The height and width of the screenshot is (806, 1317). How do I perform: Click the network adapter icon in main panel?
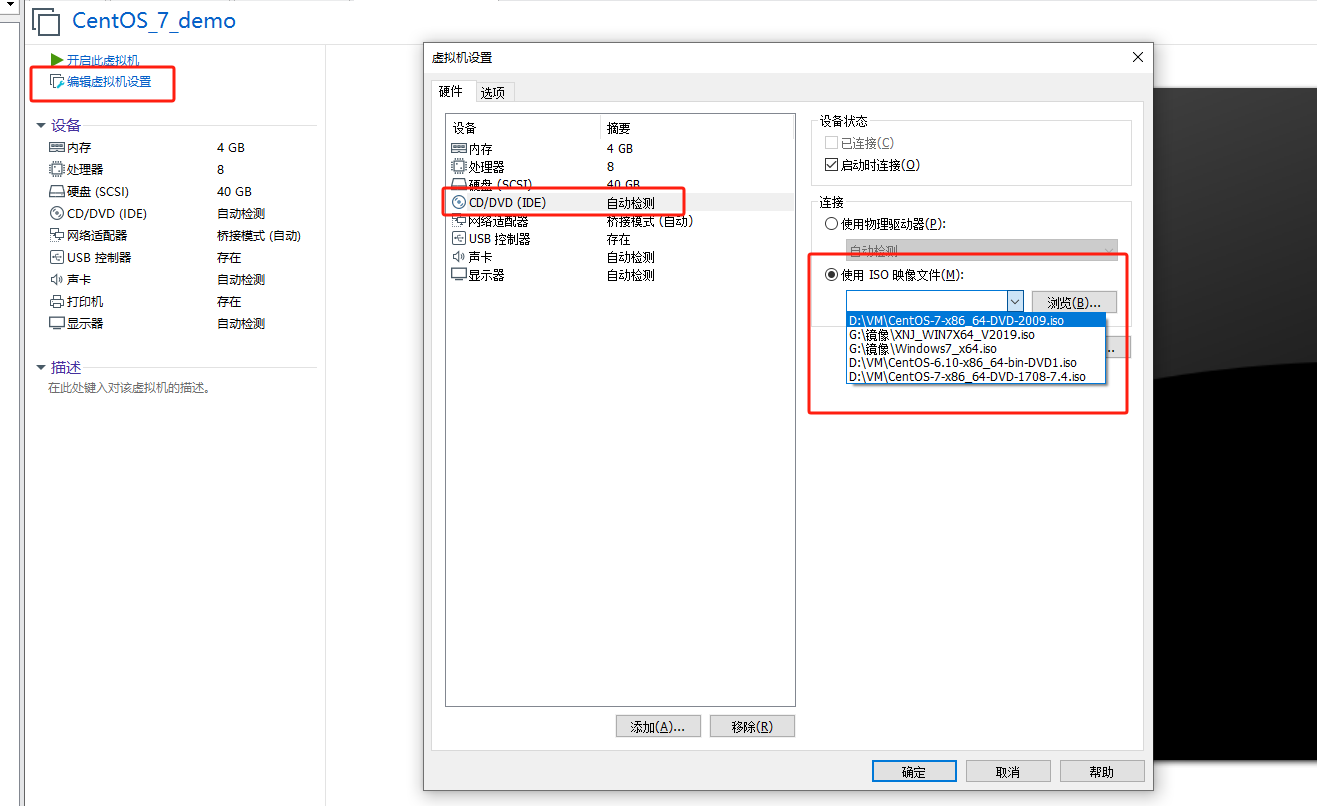[x=57, y=235]
